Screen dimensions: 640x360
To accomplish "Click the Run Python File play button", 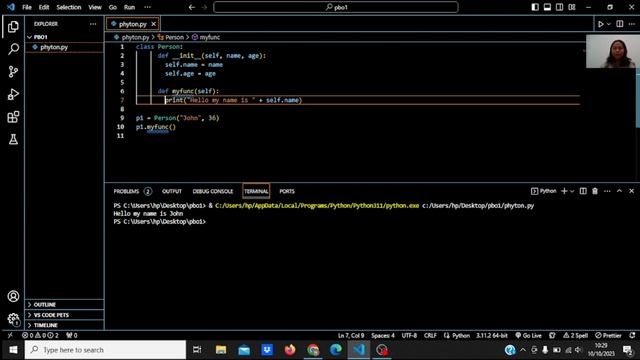I will [x=600, y=24].
